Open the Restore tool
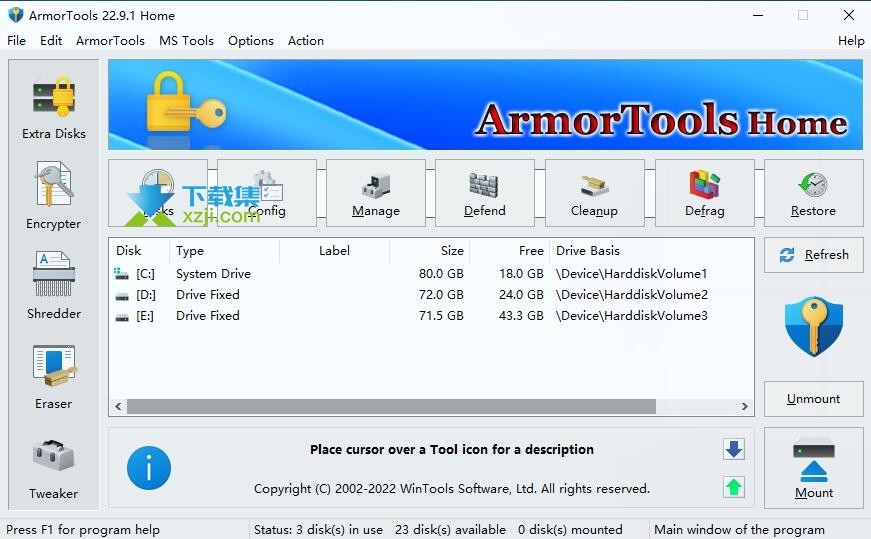 click(813, 193)
